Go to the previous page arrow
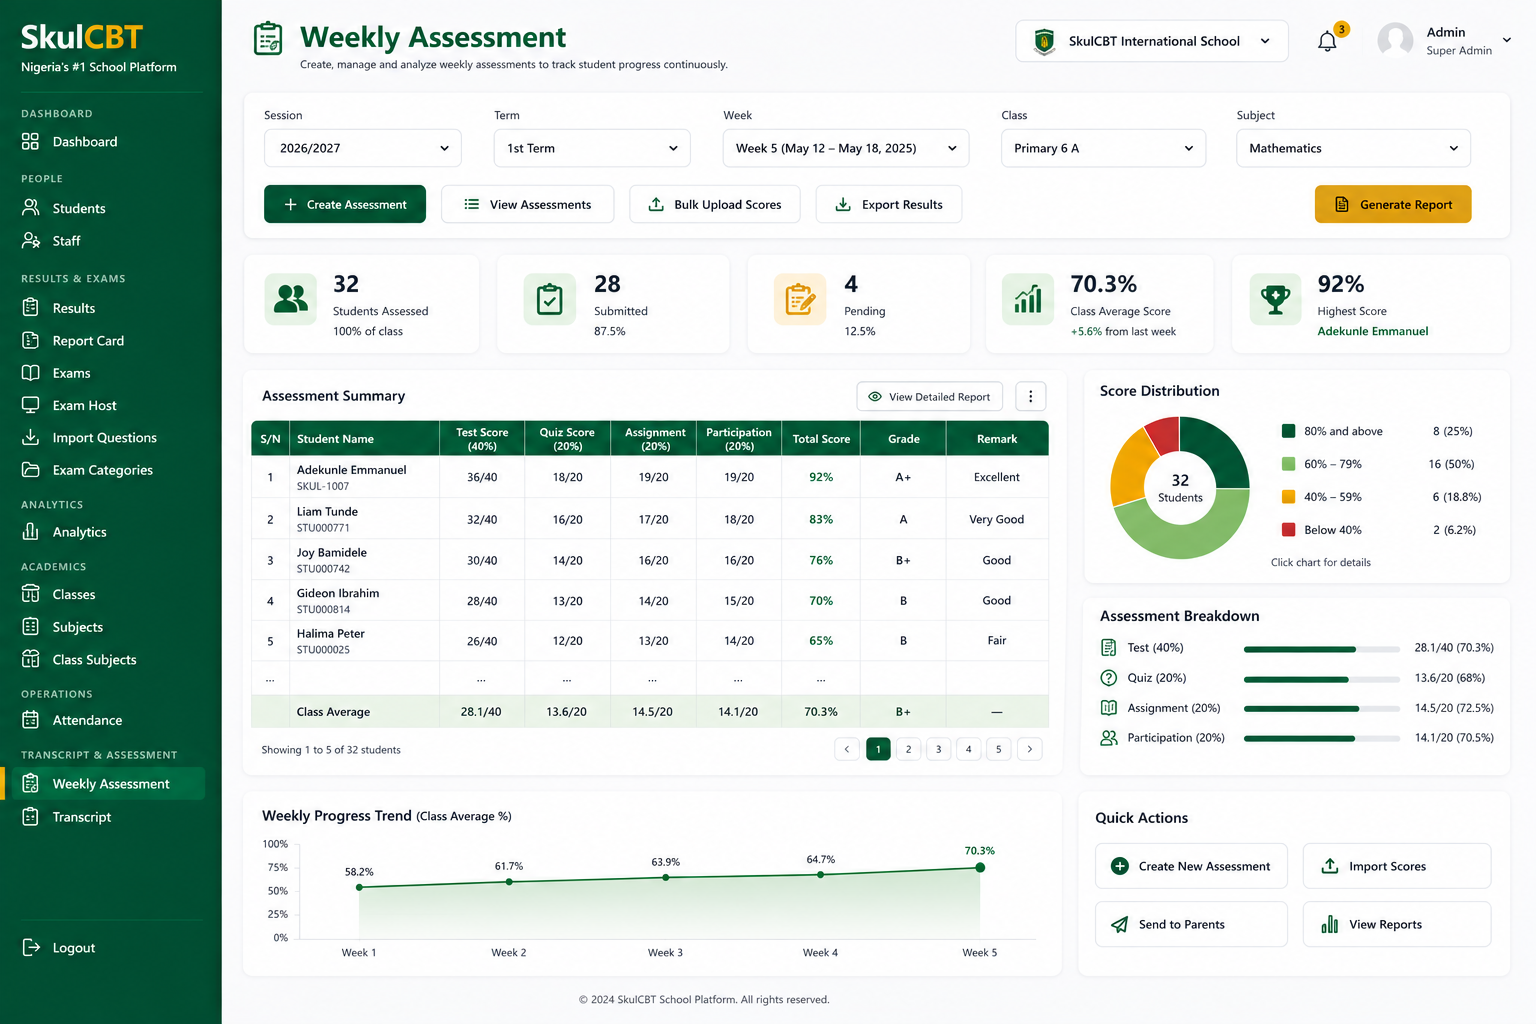1536x1024 pixels. tap(847, 749)
